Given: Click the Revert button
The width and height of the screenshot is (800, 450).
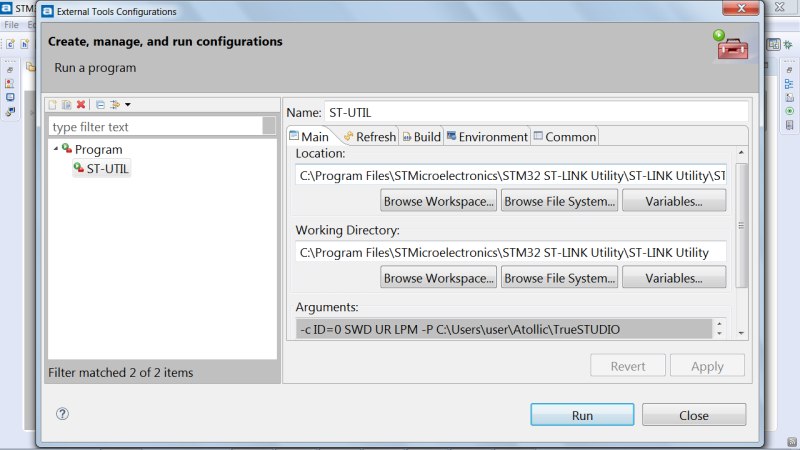Looking at the screenshot, I should pyautogui.click(x=628, y=366).
